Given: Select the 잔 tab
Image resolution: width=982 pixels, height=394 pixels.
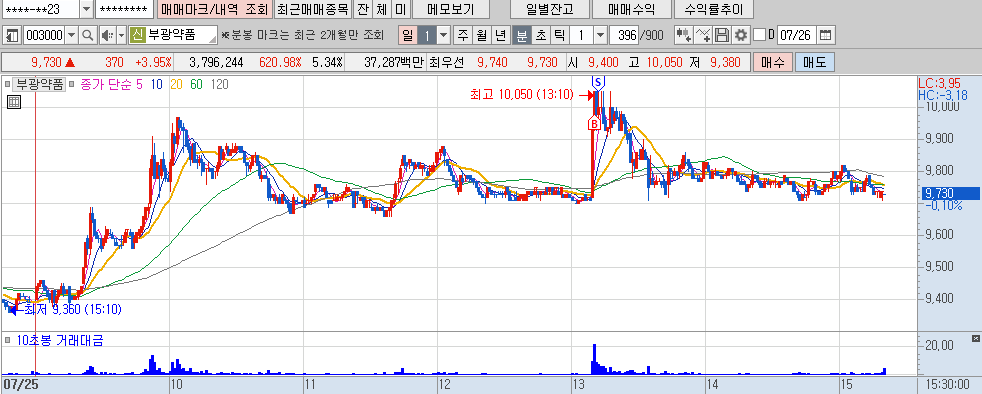Looking at the screenshot, I should pyautogui.click(x=363, y=9).
